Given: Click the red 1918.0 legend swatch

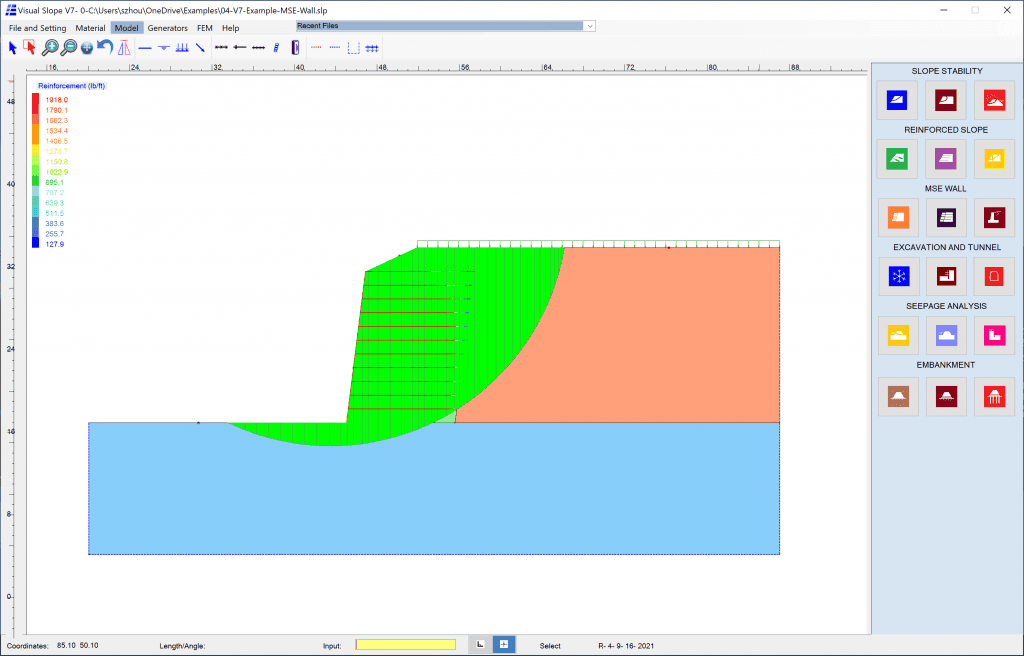Looking at the screenshot, I should pyautogui.click(x=35, y=99).
